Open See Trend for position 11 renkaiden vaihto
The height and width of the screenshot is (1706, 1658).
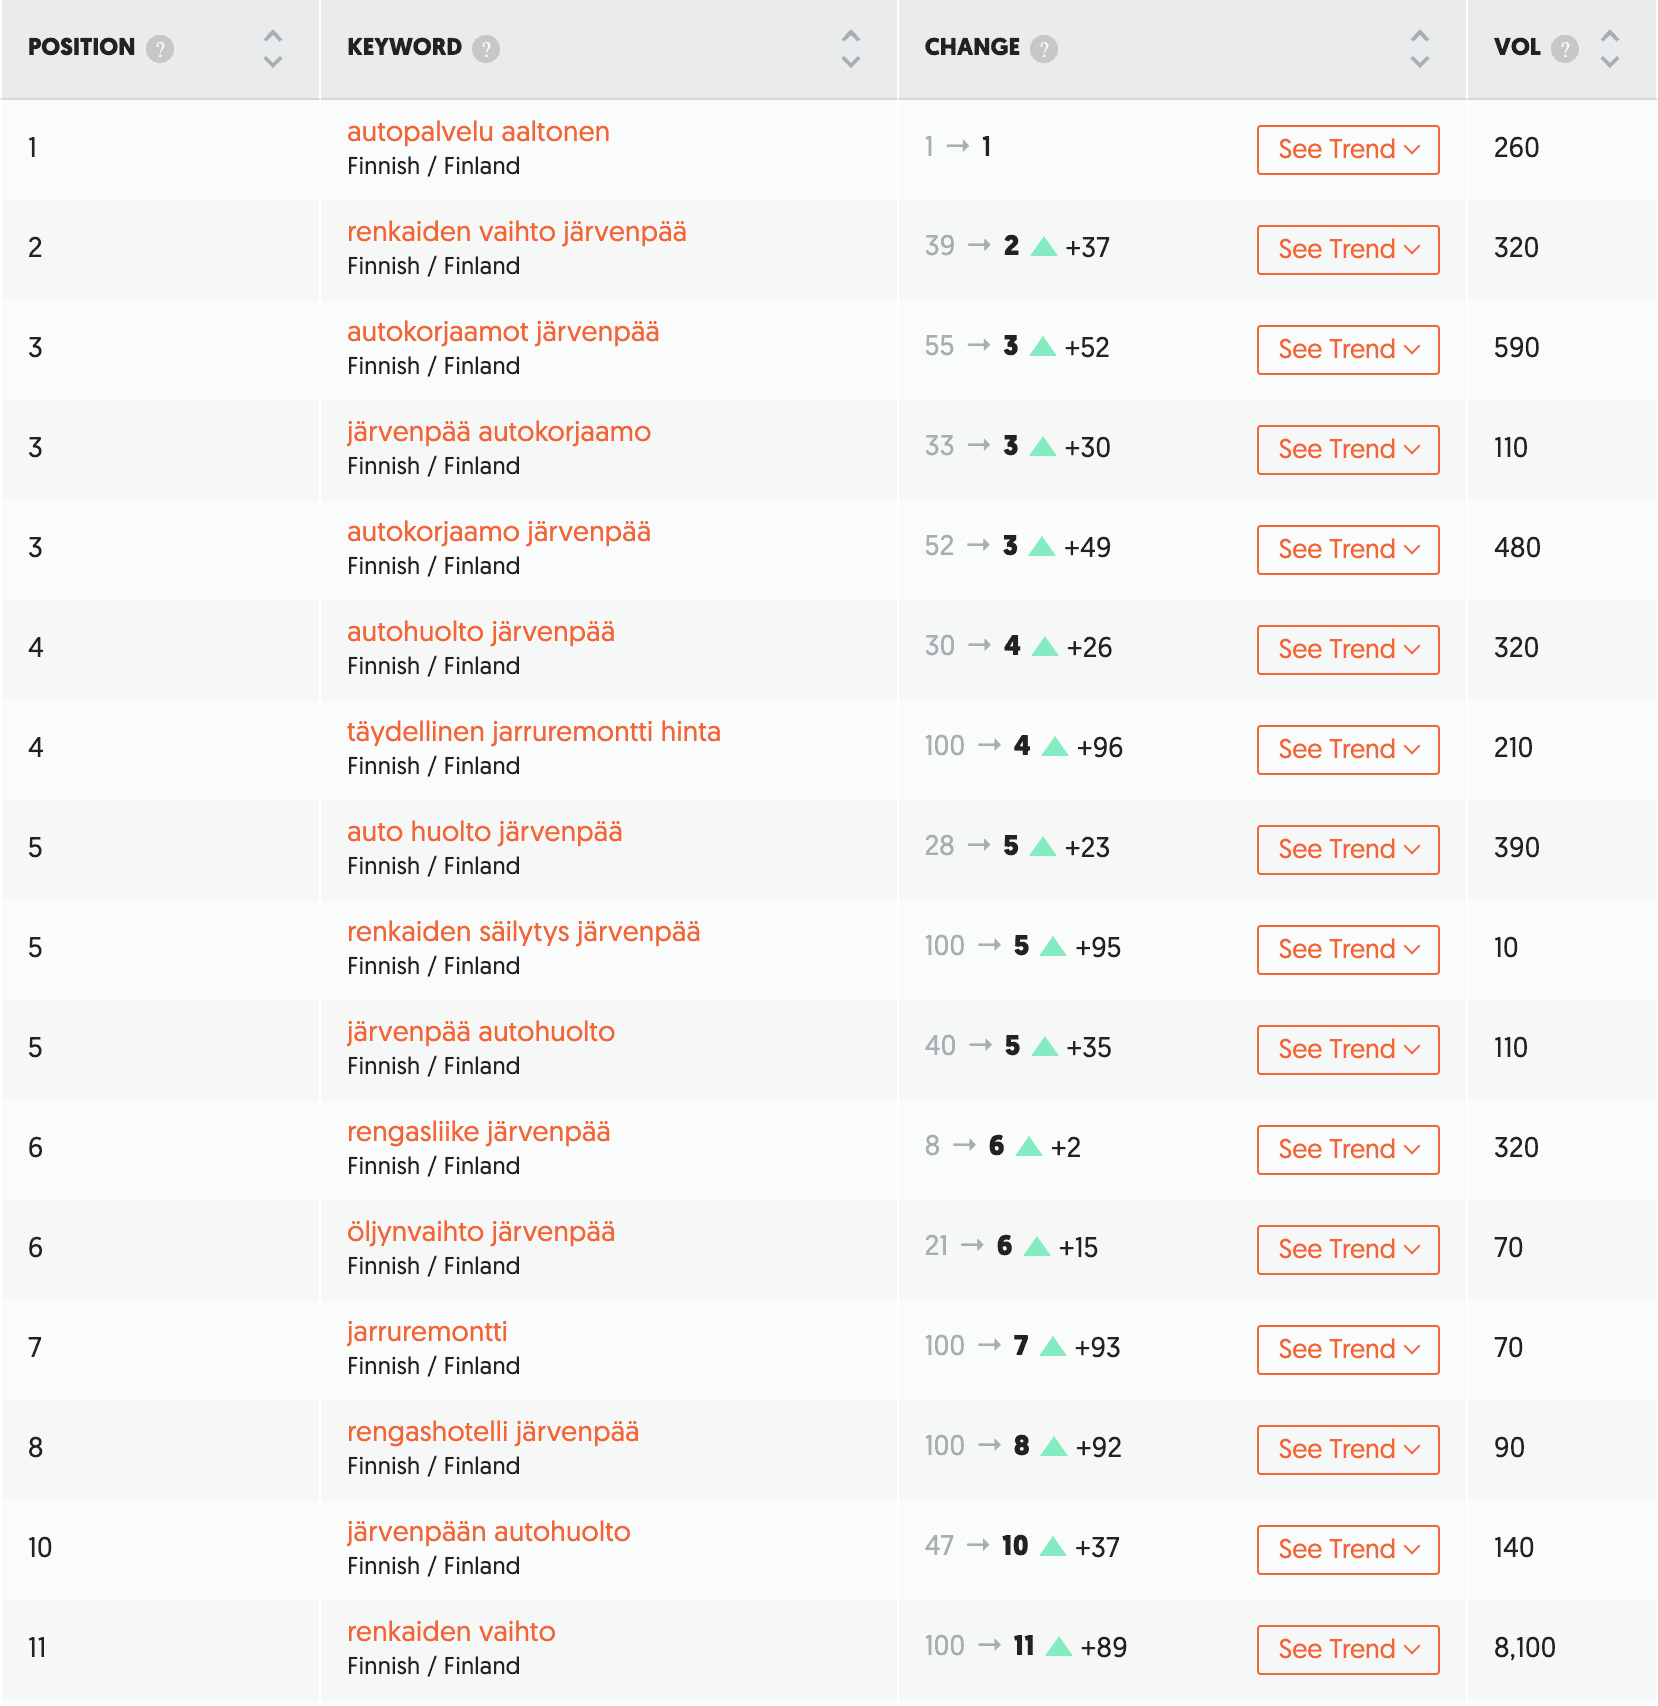1347,1650
